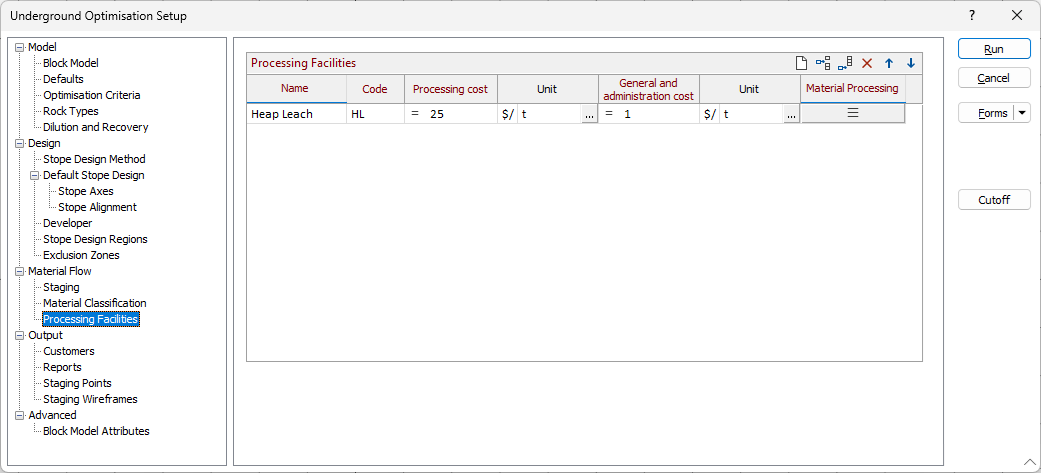Click the Processing cost column header
Image resolution: width=1041 pixels, height=473 pixels.
pyautogui.click(x=451, y=89)
